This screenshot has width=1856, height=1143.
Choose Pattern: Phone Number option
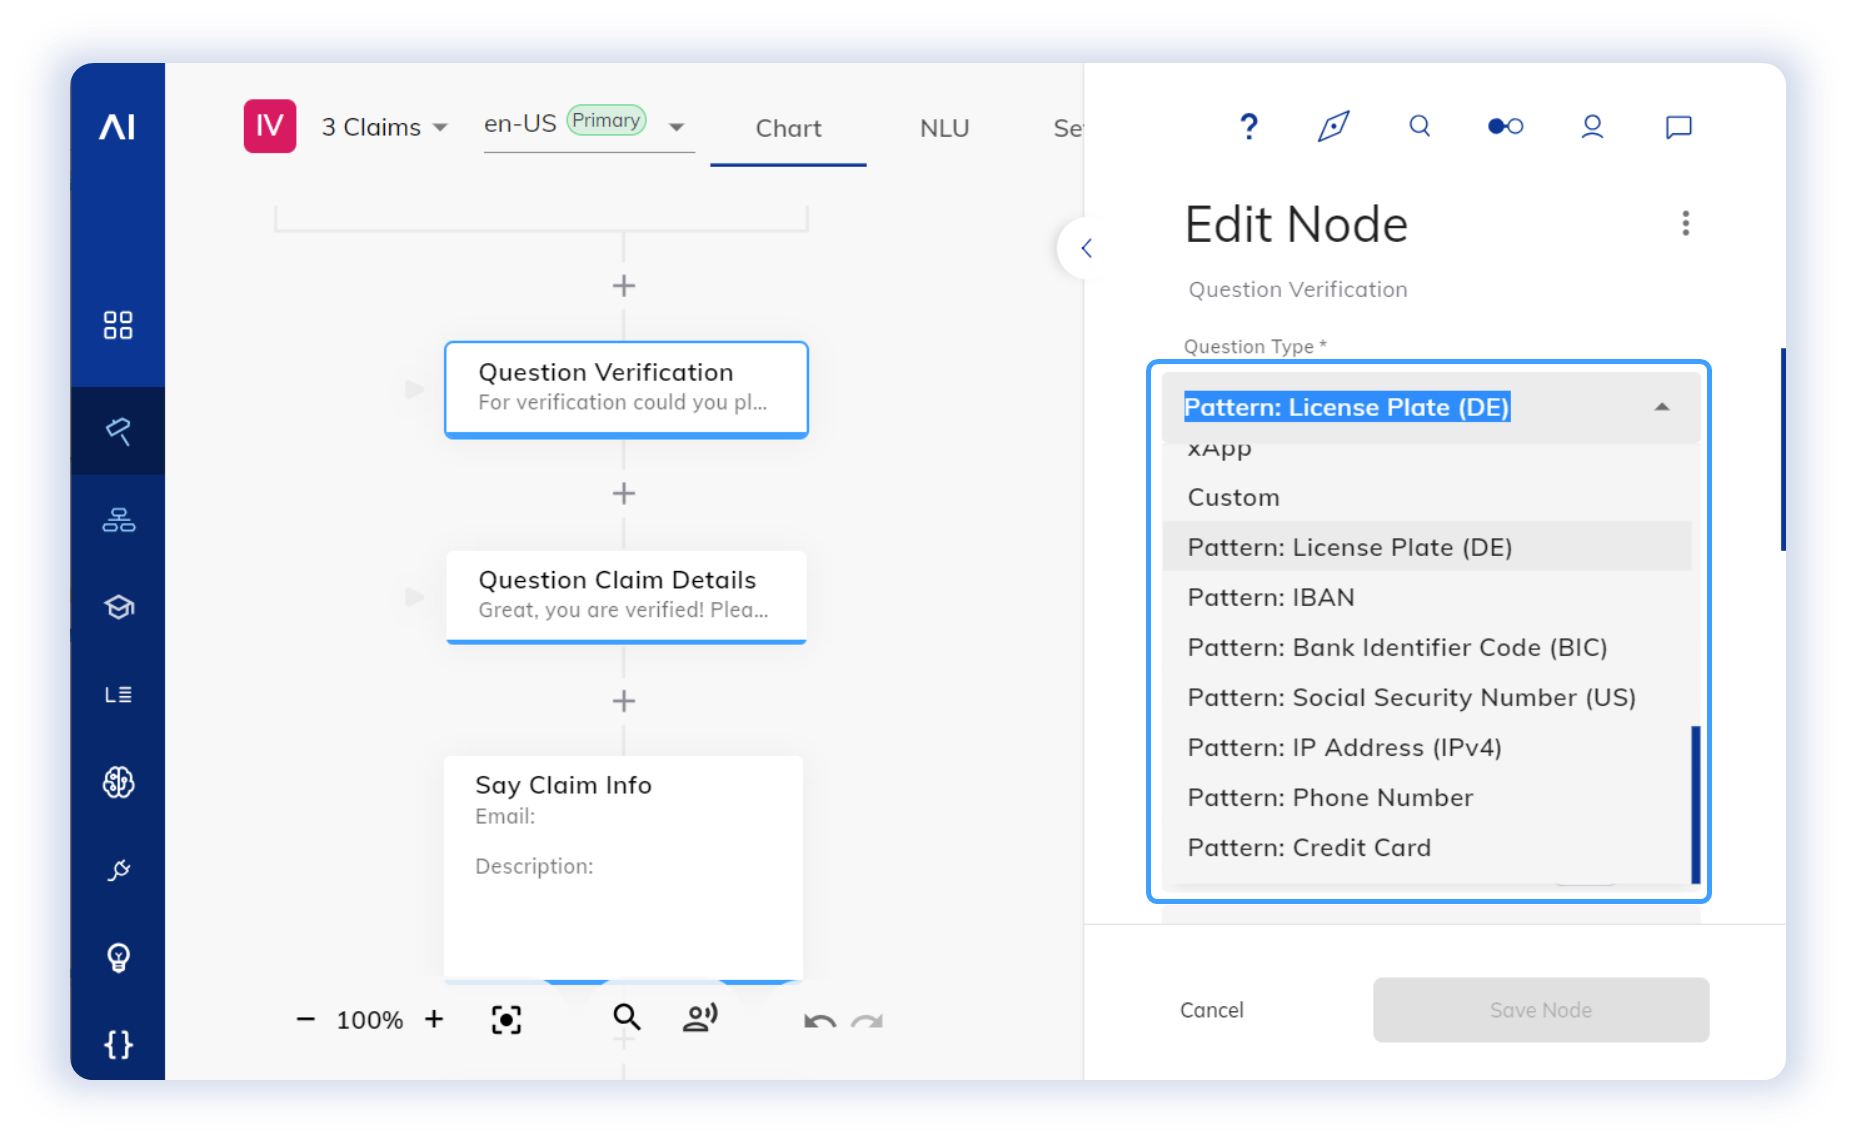[x=1426, y=797]
